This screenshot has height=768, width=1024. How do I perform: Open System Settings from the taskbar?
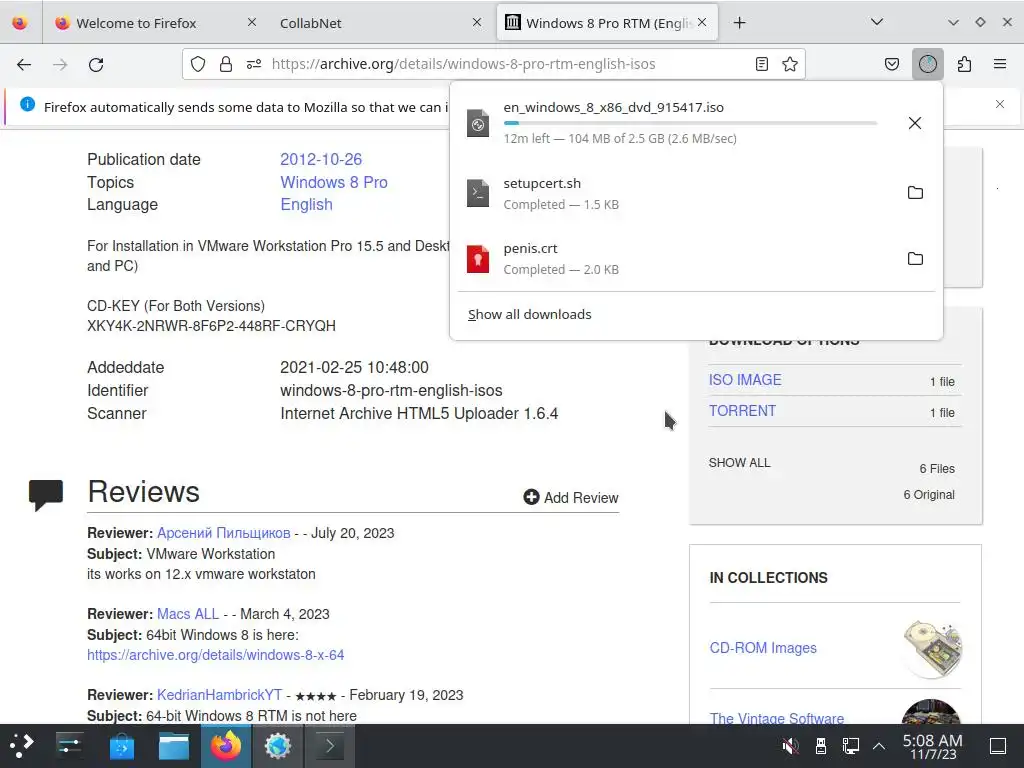[69, 746]
